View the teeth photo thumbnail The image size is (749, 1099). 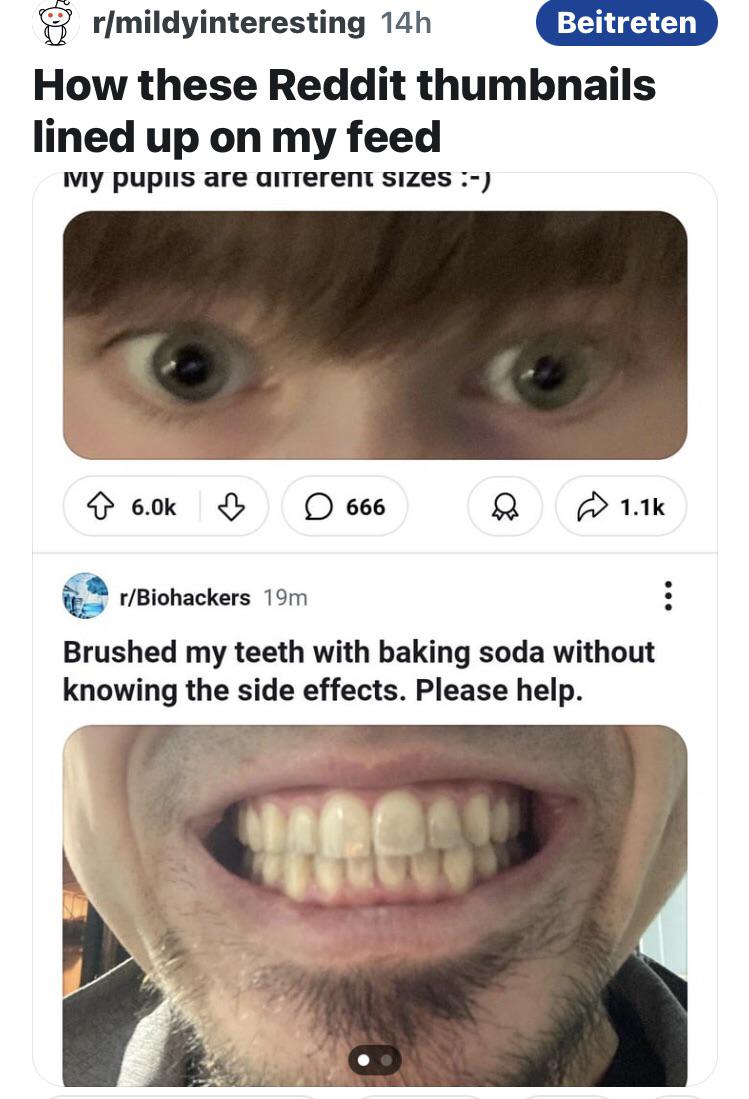(375, 900)
